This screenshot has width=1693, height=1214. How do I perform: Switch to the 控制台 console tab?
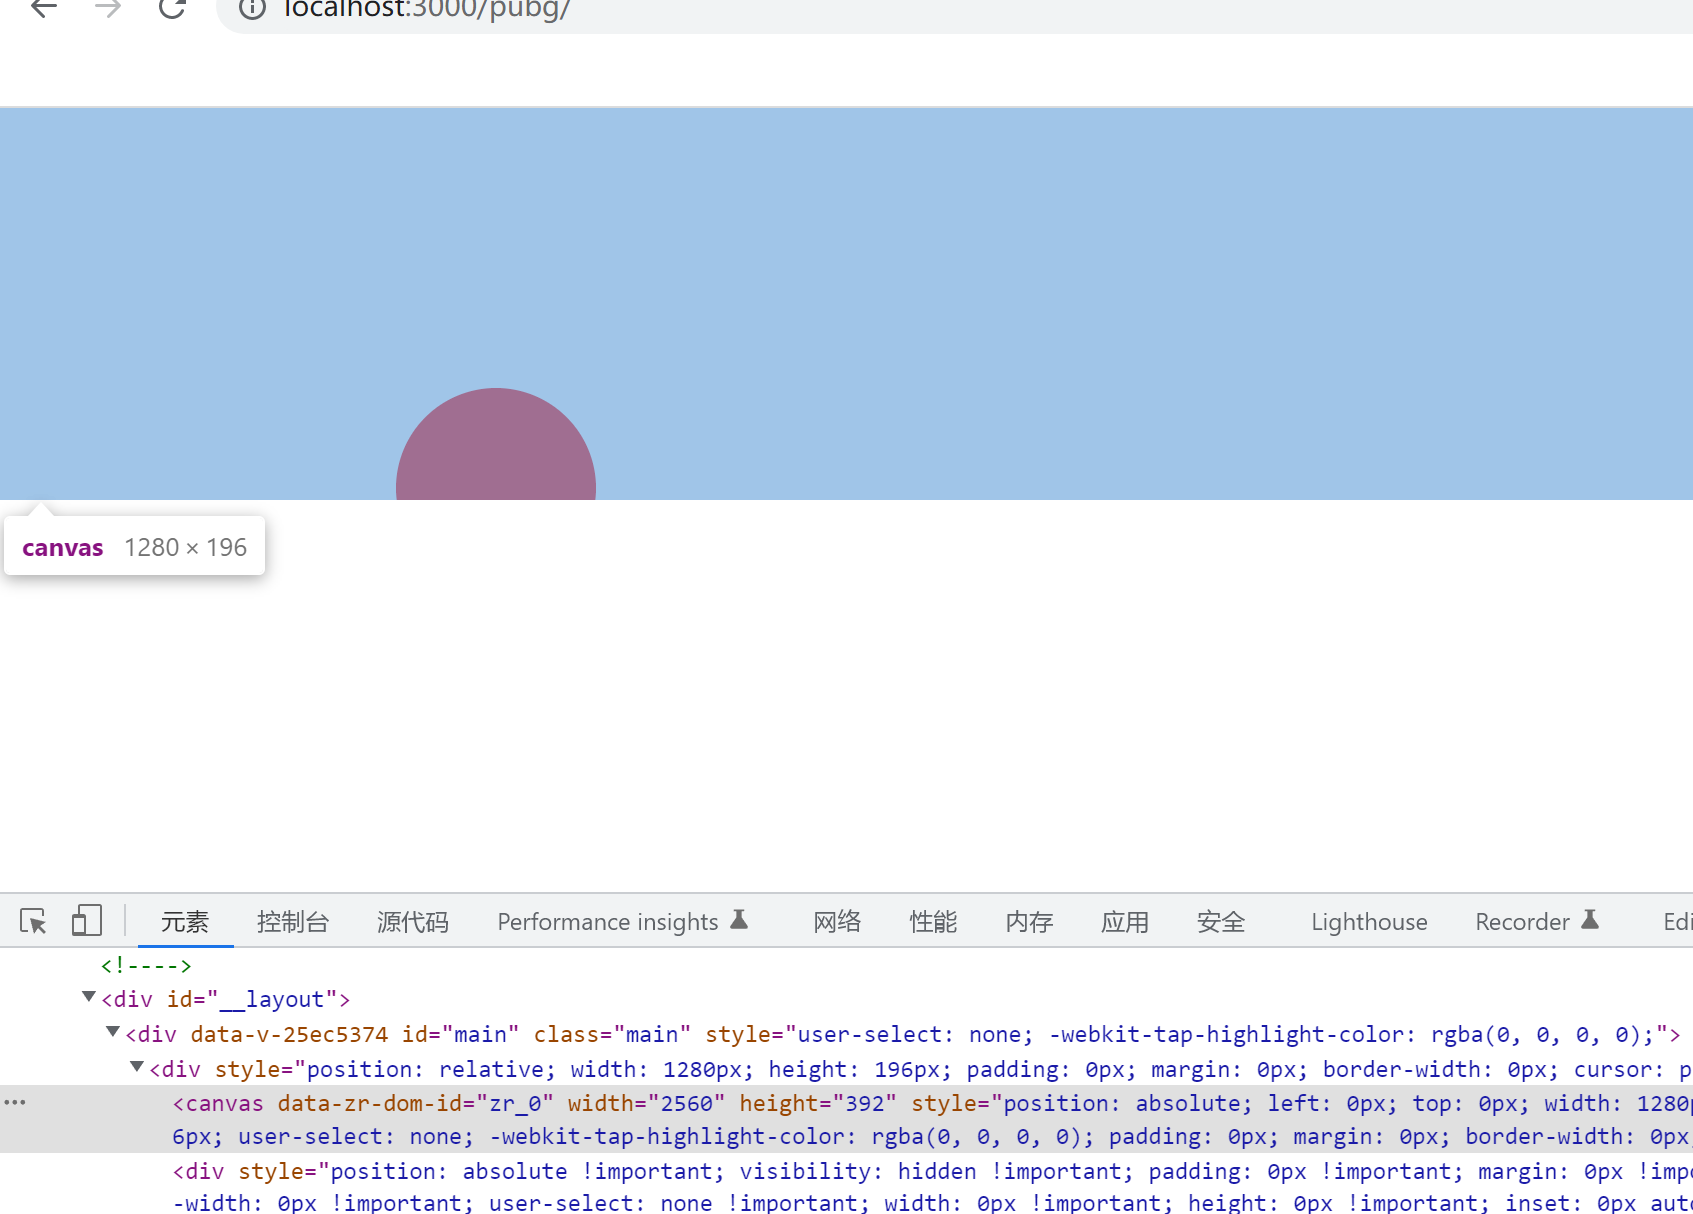click(293, 921)
